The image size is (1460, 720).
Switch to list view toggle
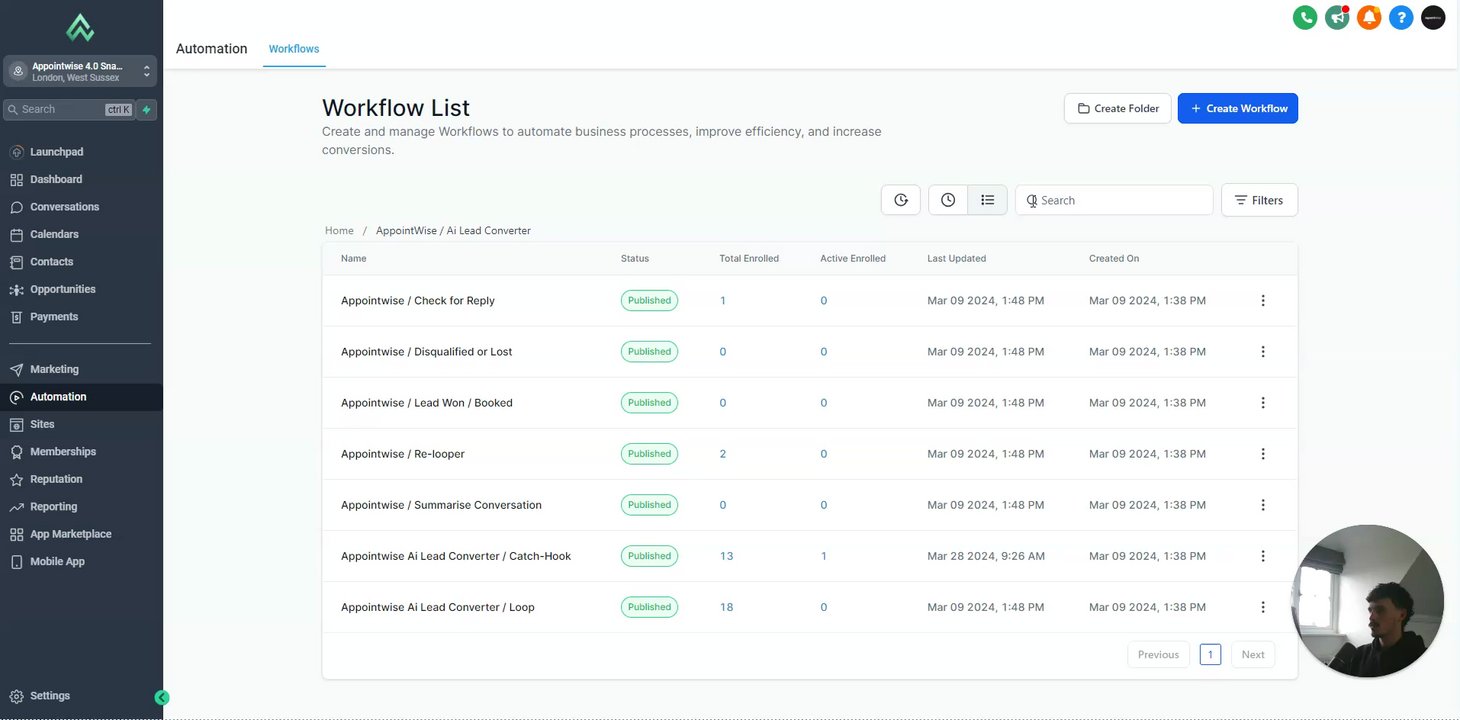pos(987,200)
